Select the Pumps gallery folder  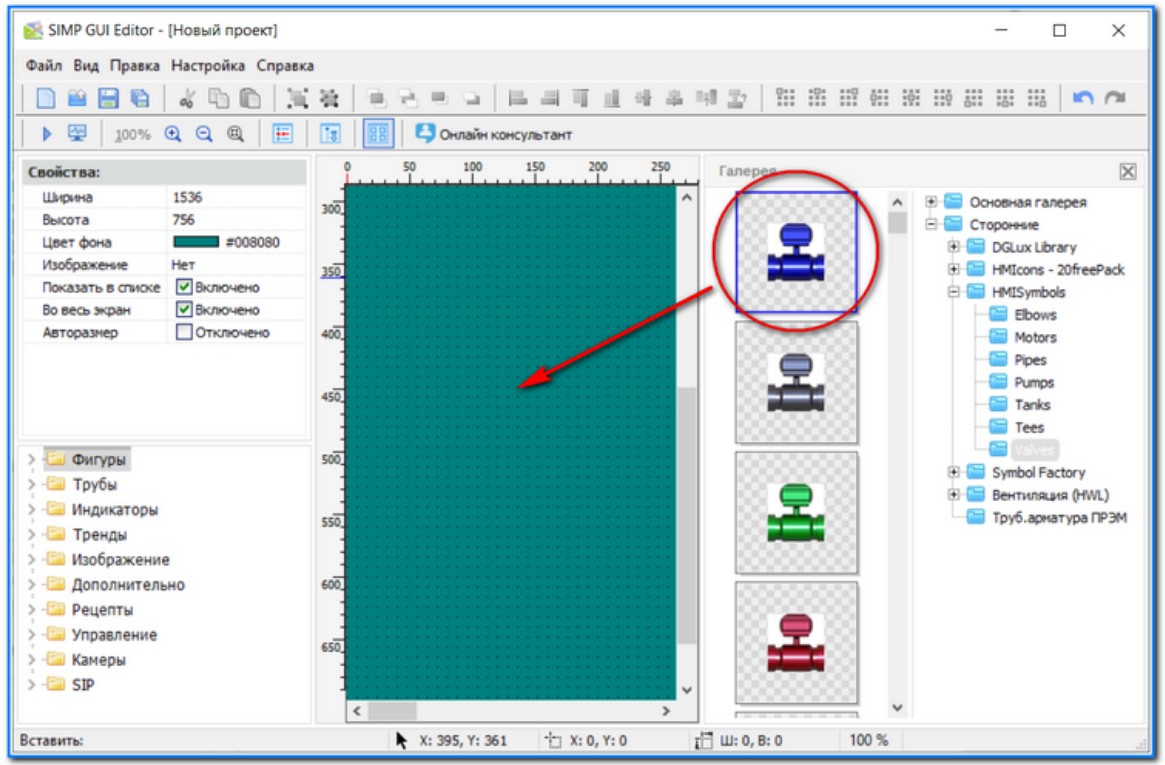click(1022, 382)
